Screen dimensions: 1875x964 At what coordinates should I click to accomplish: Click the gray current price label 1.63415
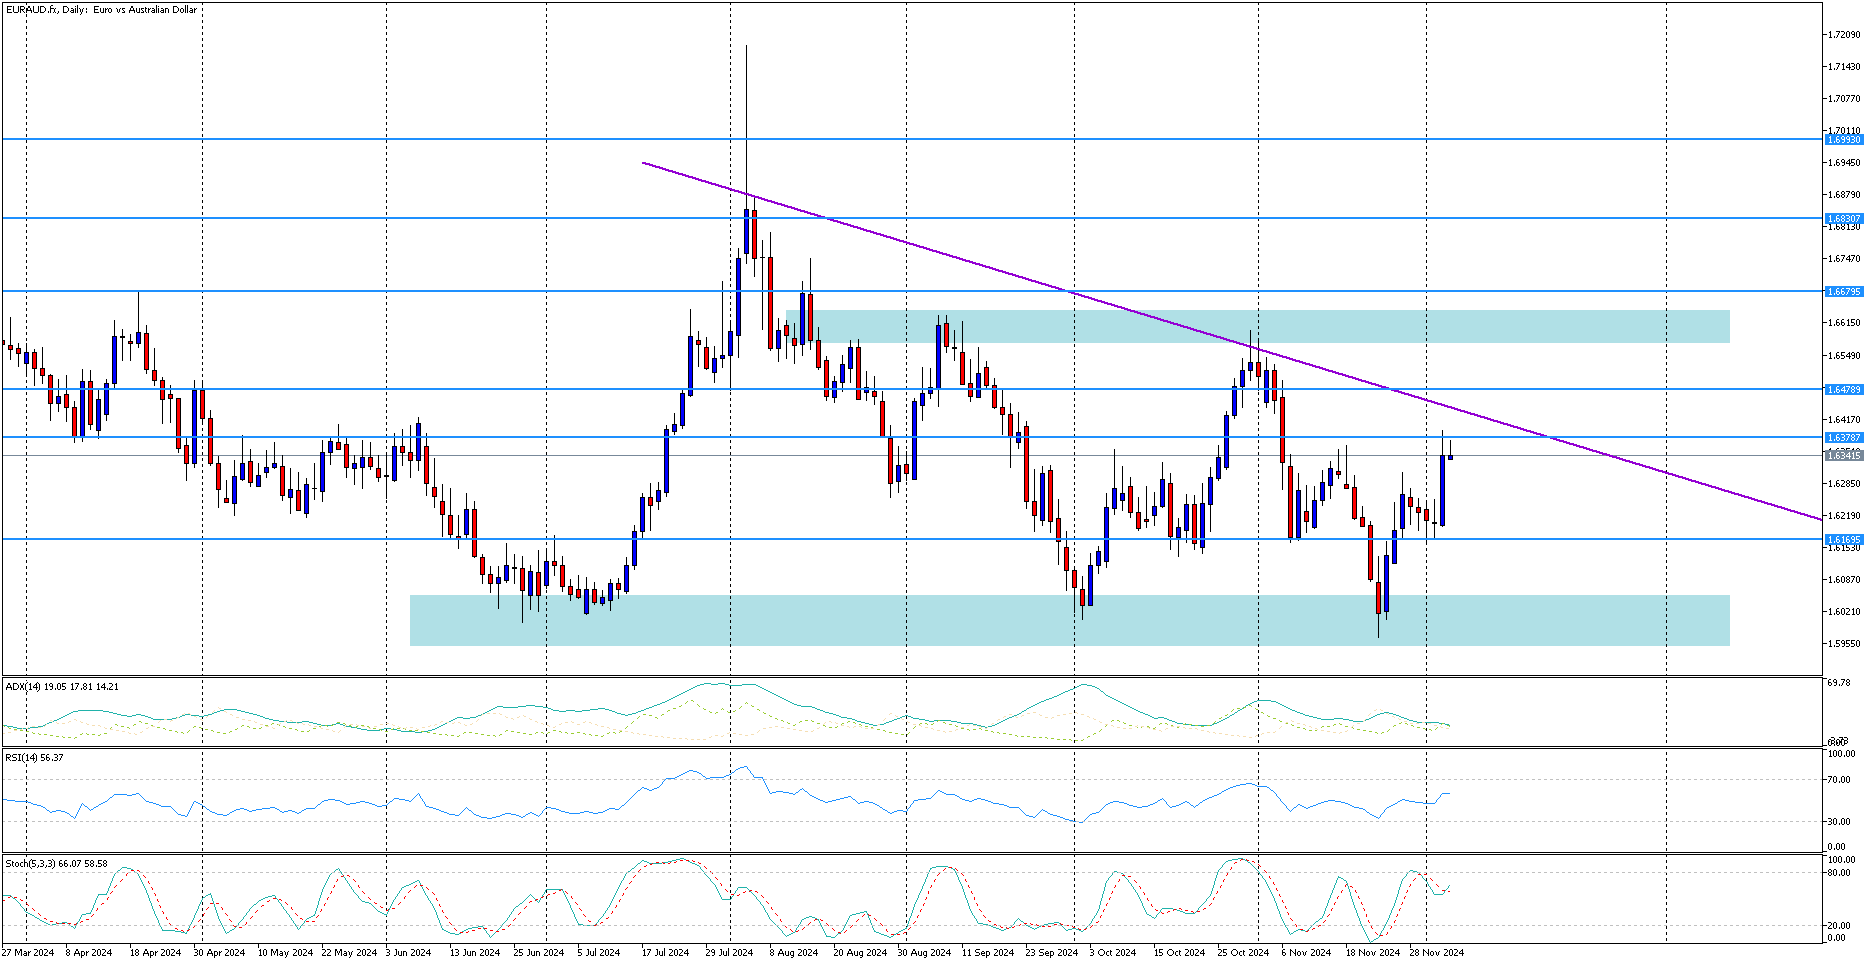pyautogui.click(x=1844, y=455)
